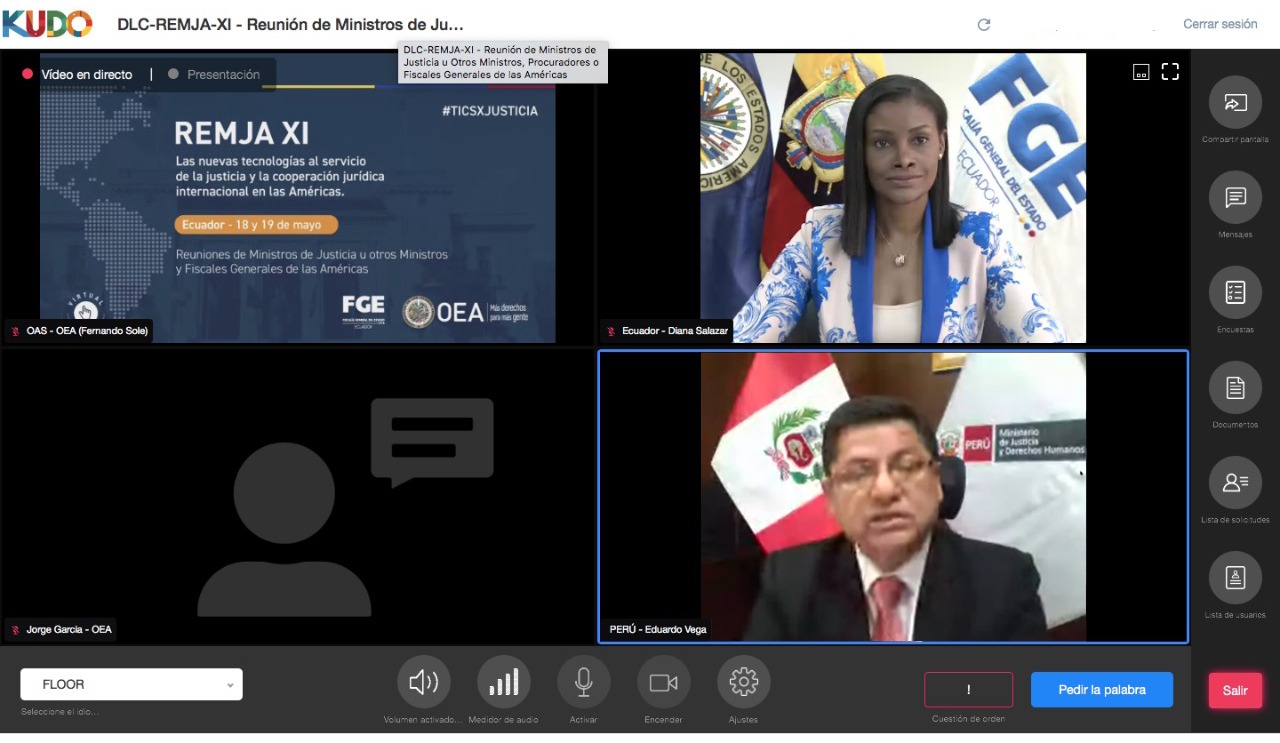Viewport: 1280px width, 743px height.
Task: Click the Salir button
Action: coord(1235,690)
